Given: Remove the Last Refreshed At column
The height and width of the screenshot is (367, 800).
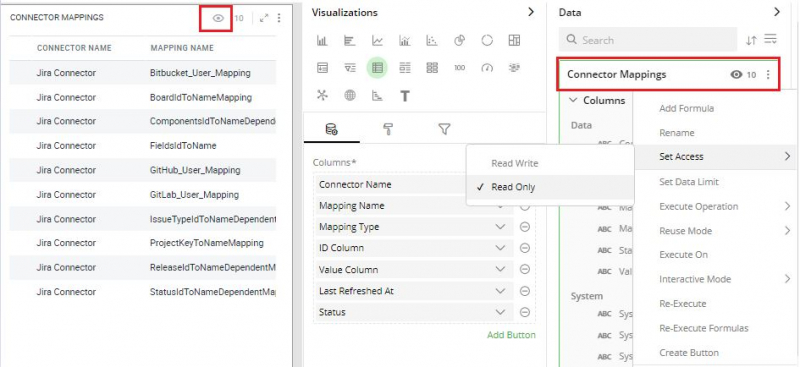Looking at the screenshot, I should click(x=524, y=291).
